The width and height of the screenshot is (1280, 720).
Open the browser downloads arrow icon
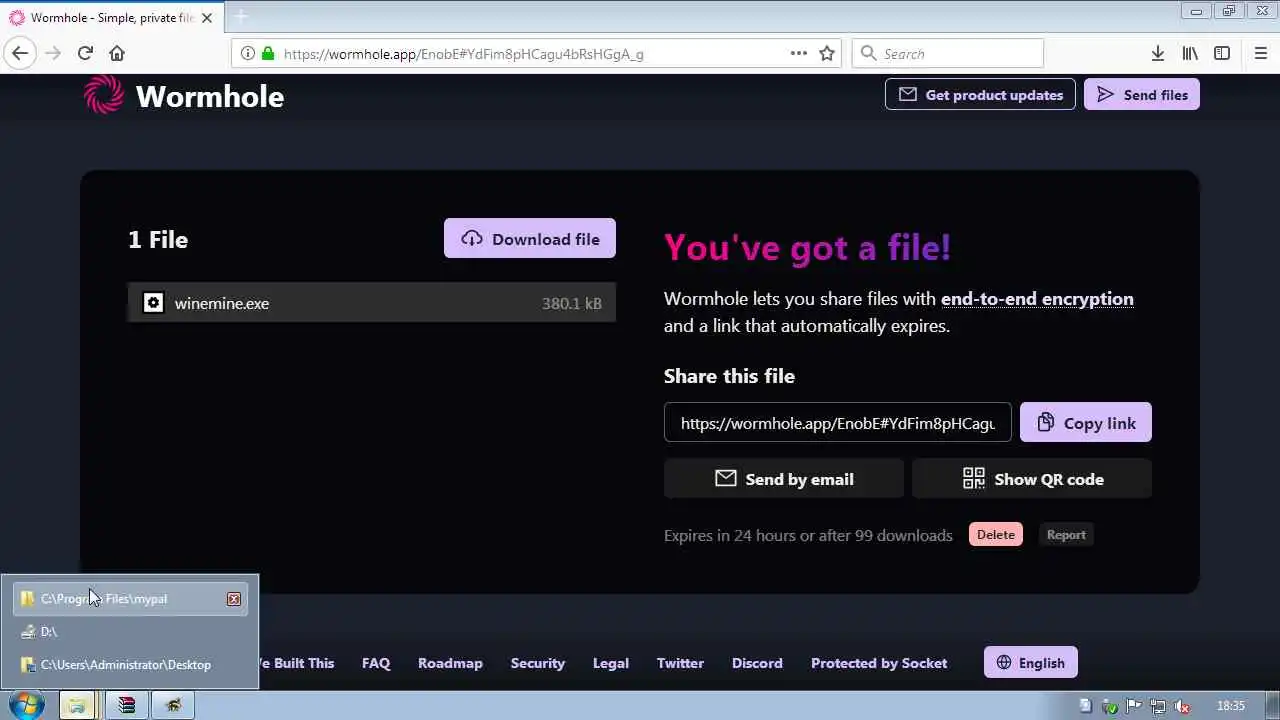(x=1157, y=54)
